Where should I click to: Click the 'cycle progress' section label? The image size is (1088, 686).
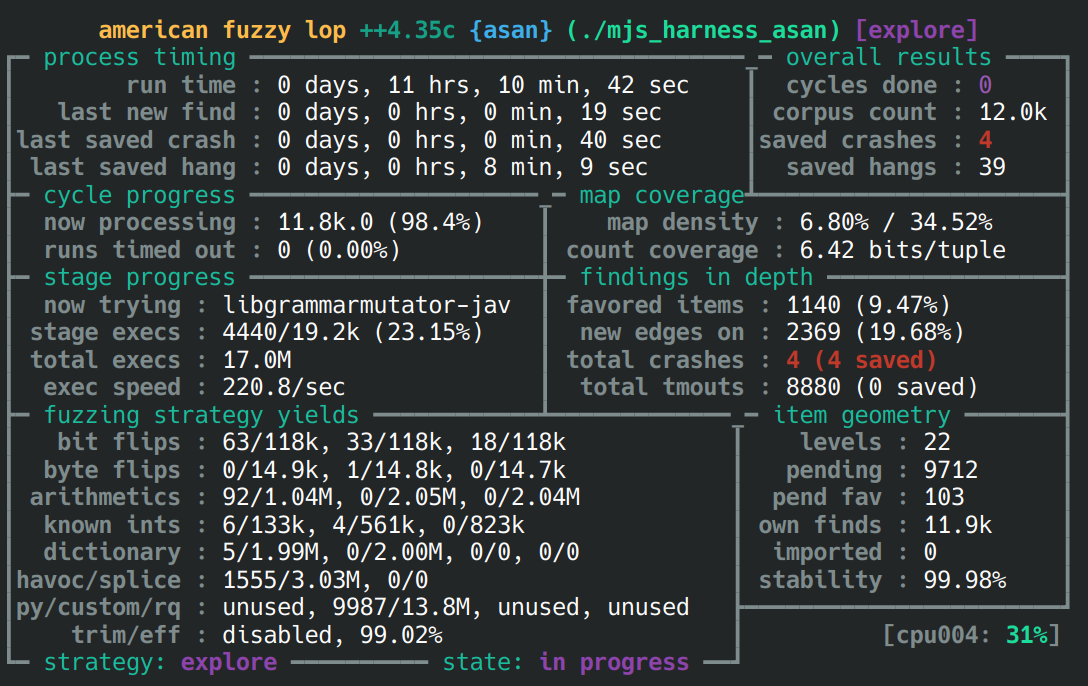tap(140, 195)
